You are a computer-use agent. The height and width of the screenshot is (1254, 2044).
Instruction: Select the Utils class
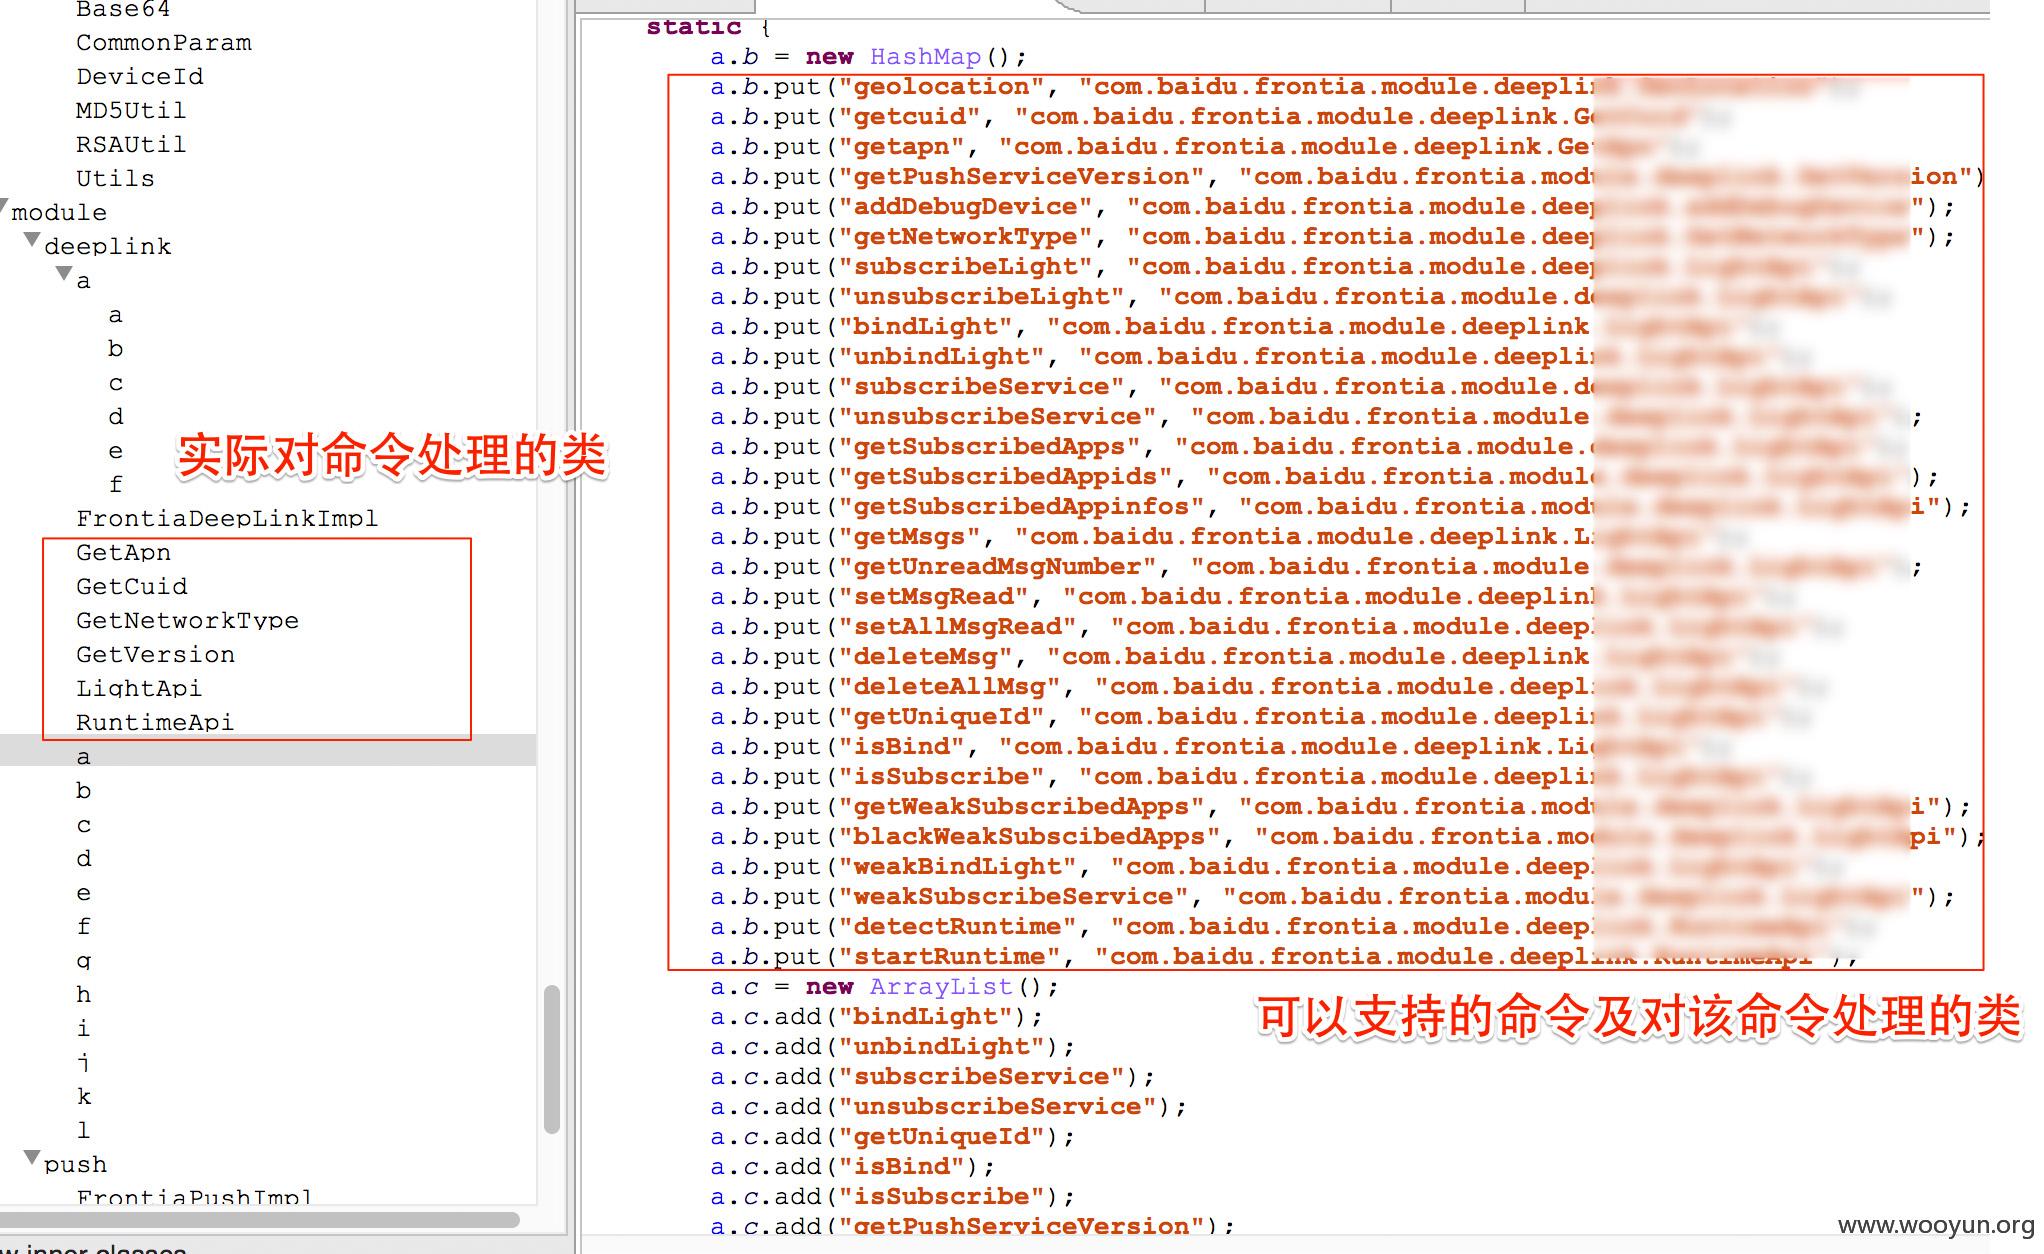click(x=115, y=179)
